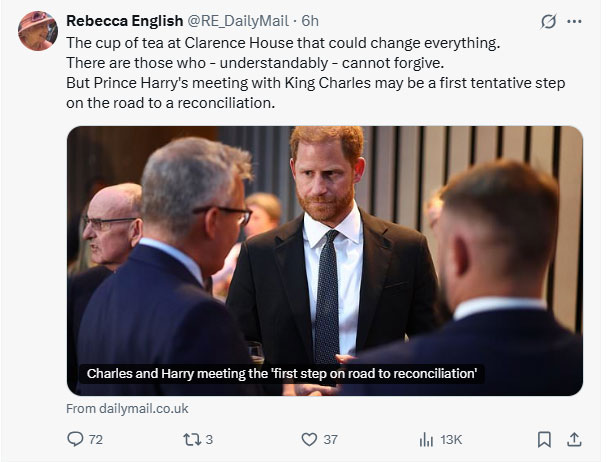This screenshot has width=609, height=462.
Task: Click the repost arrows icon
Action: coord(187,439)
